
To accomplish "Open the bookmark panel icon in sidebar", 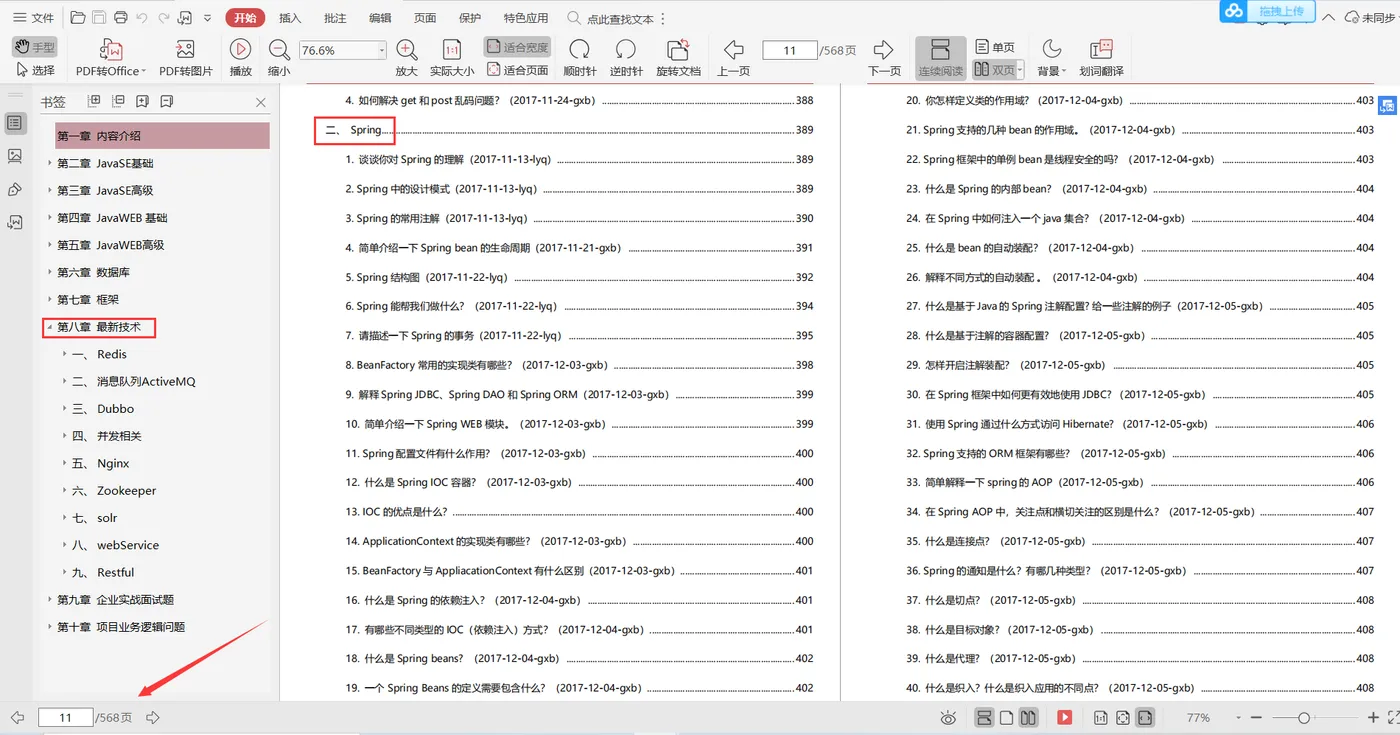I will coord(15,123).
